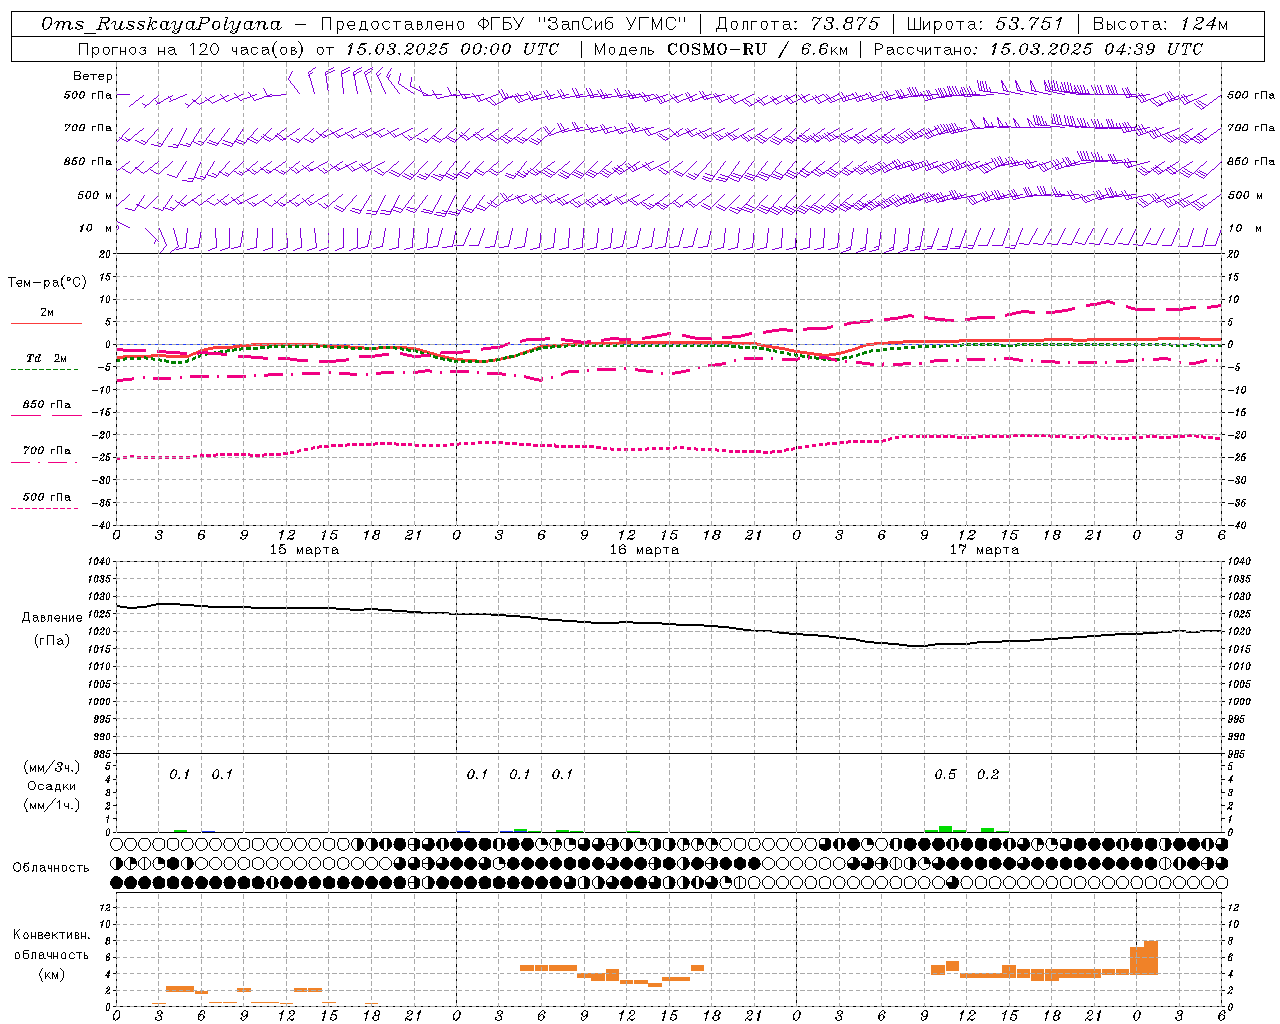Click the Давление pressure label
This screenshot has height=1024, width=1280.
pyautogui.click(x=52, y=617)
